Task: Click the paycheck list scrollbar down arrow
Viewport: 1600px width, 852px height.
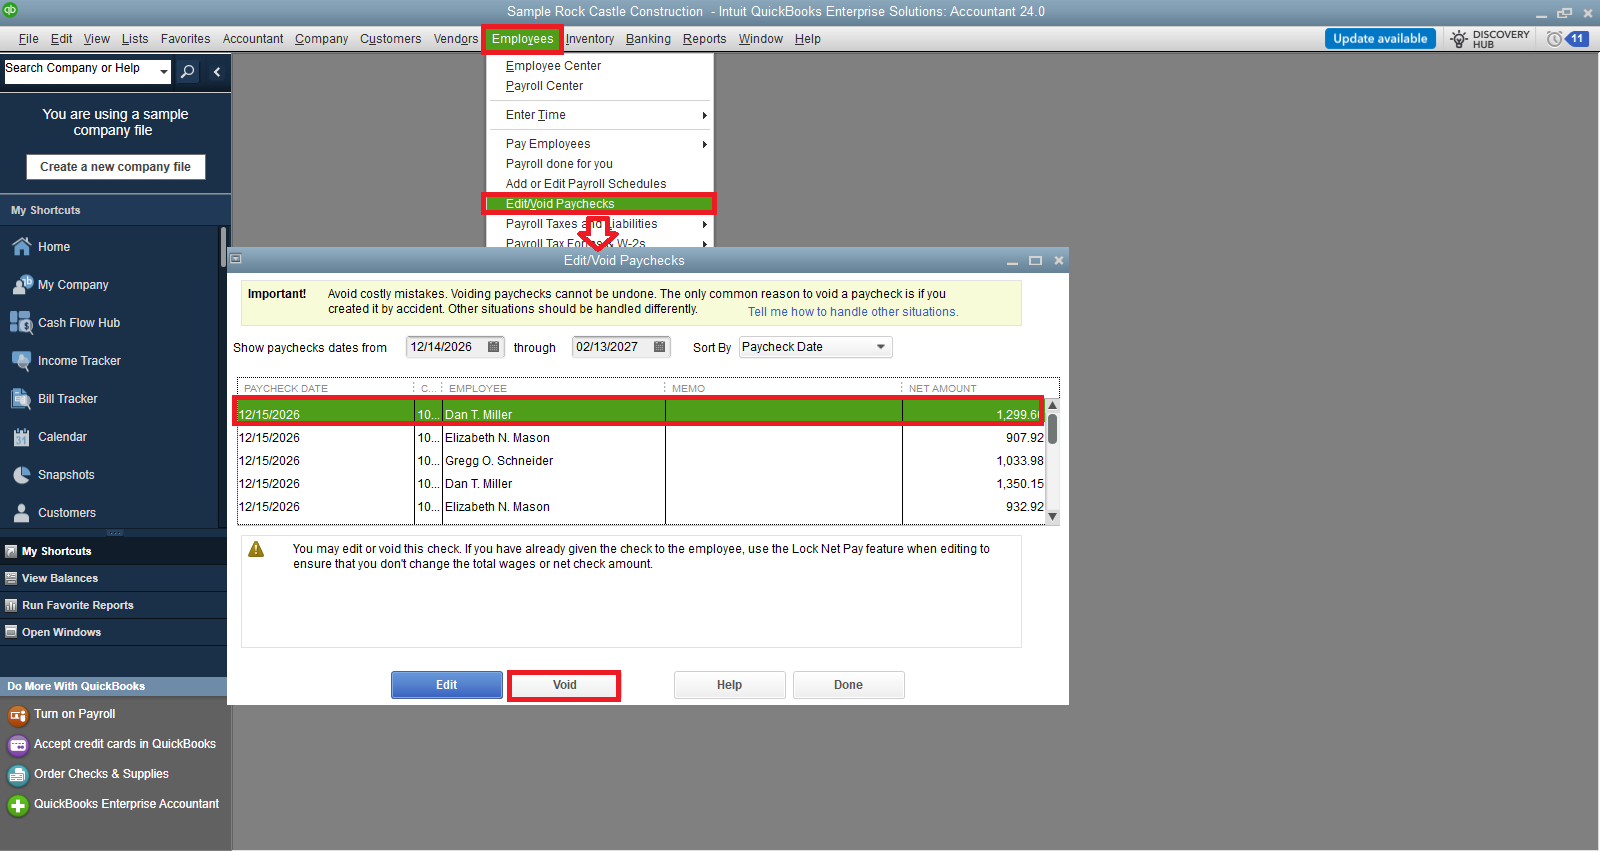Action: (1052, 517)
